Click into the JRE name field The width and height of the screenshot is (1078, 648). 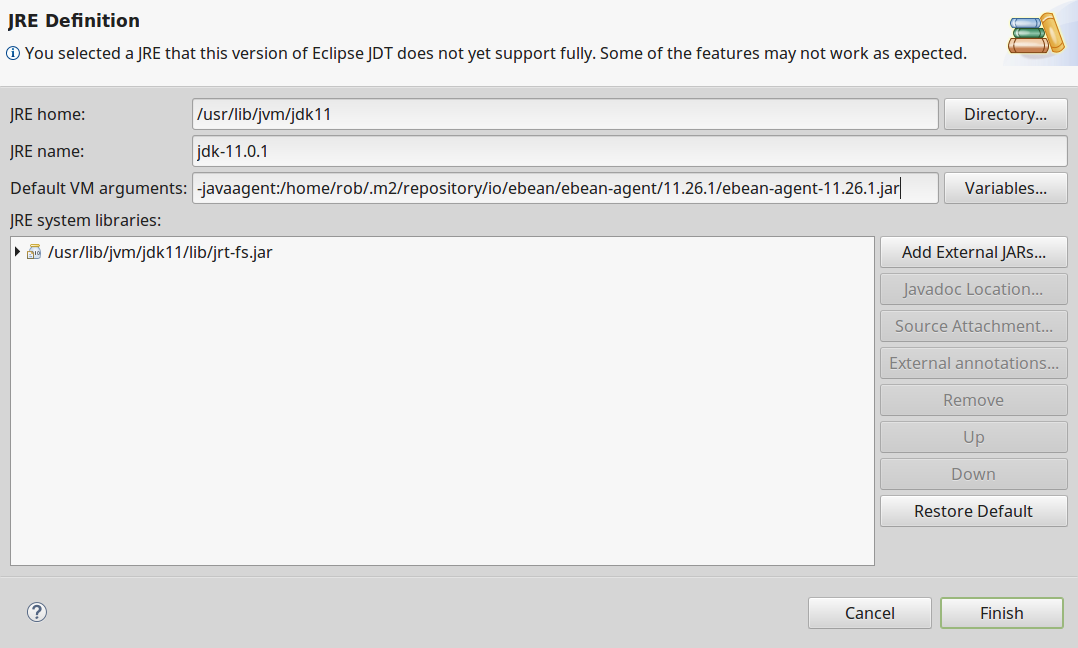[630, 151]
